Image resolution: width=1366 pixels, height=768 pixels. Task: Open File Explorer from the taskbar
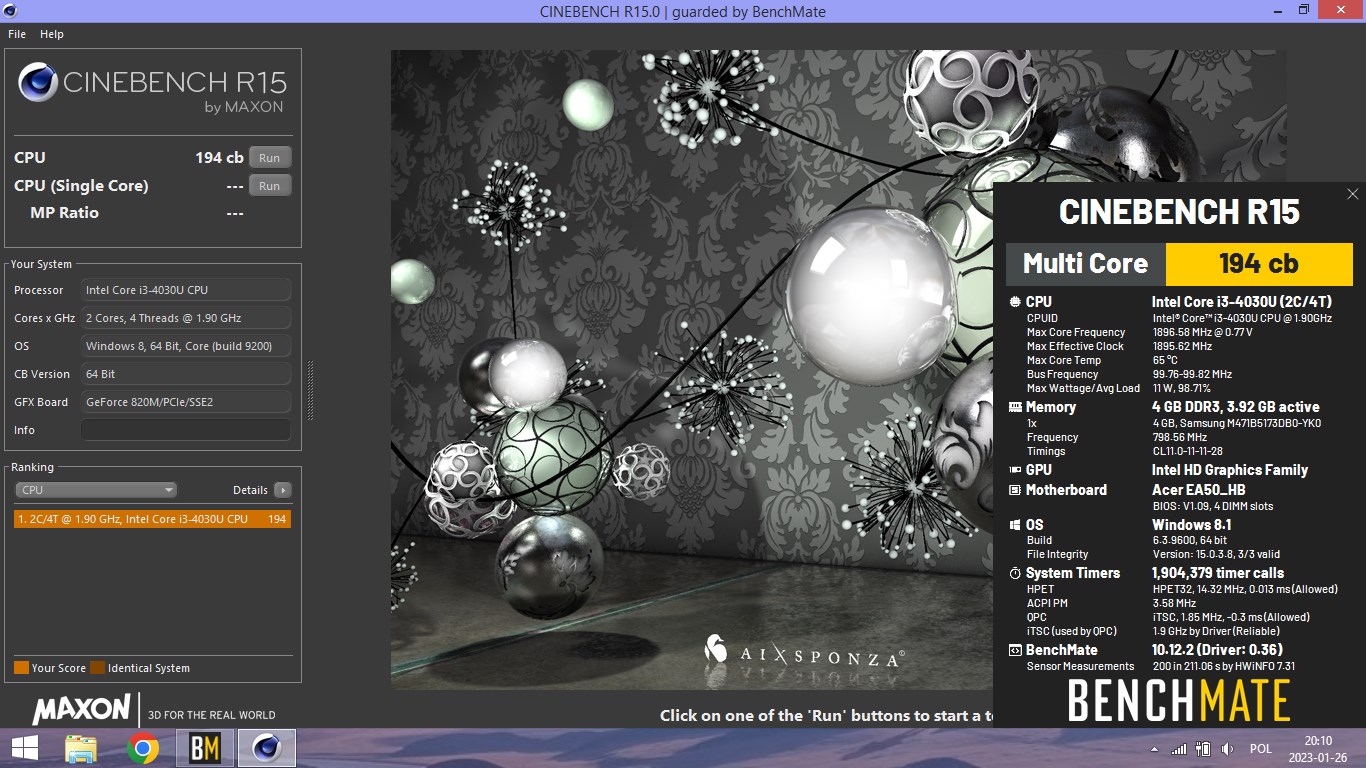click(81, 748)
